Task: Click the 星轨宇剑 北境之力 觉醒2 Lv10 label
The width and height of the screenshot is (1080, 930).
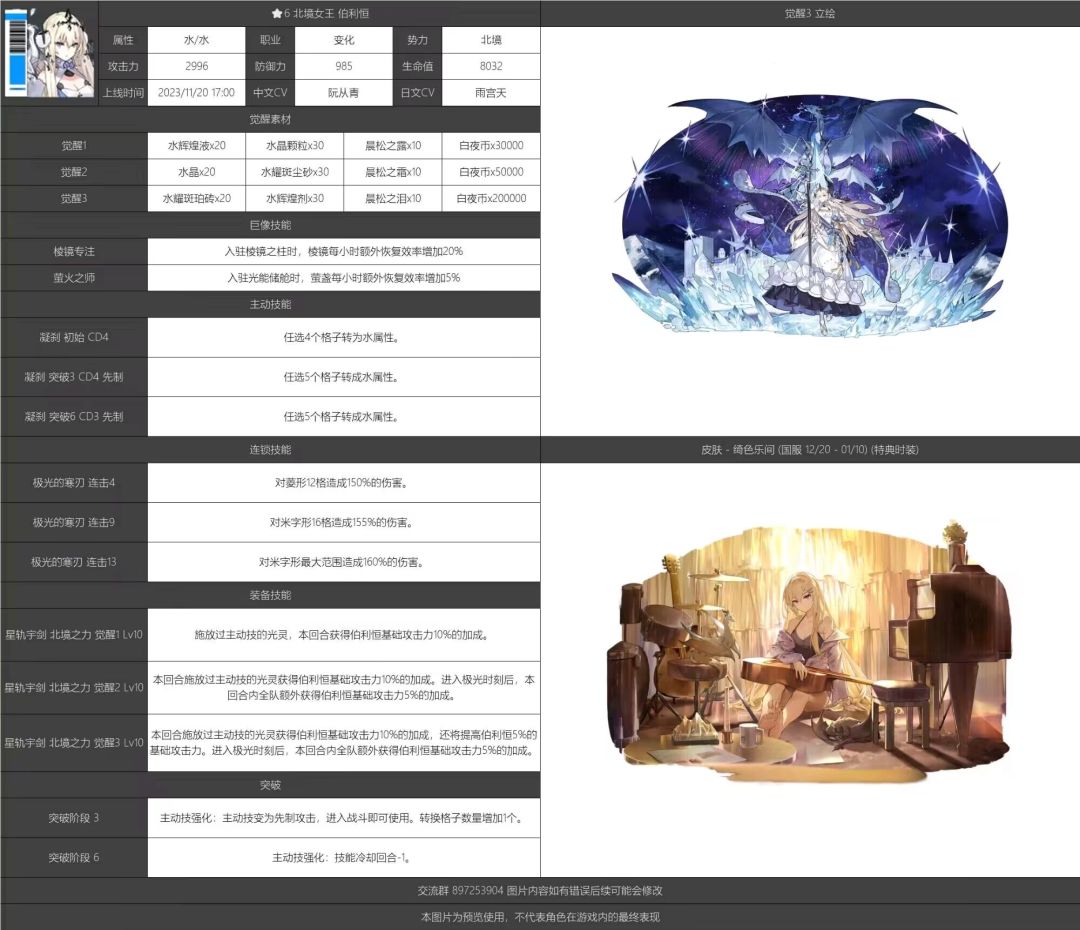Action: tap(74, 688)
